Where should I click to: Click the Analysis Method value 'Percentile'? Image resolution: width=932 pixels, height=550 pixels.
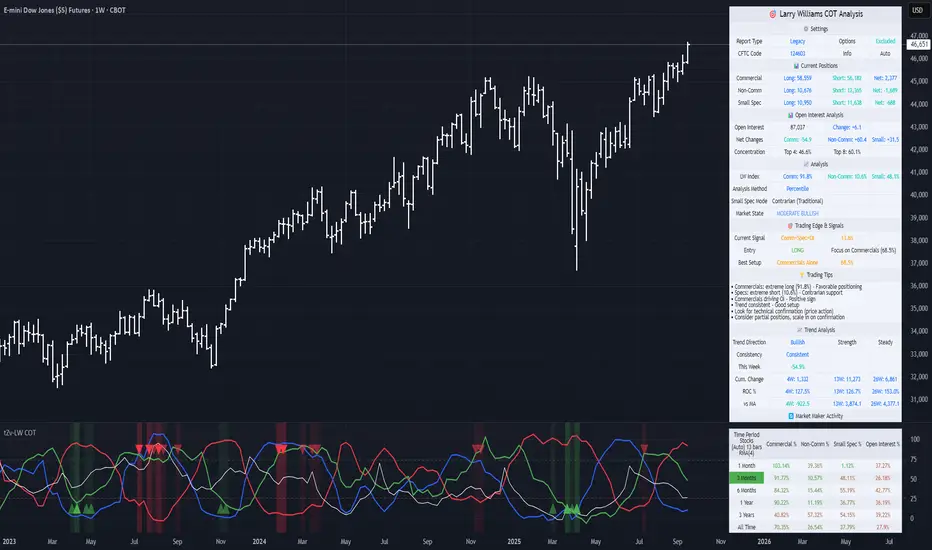[797, 189]
